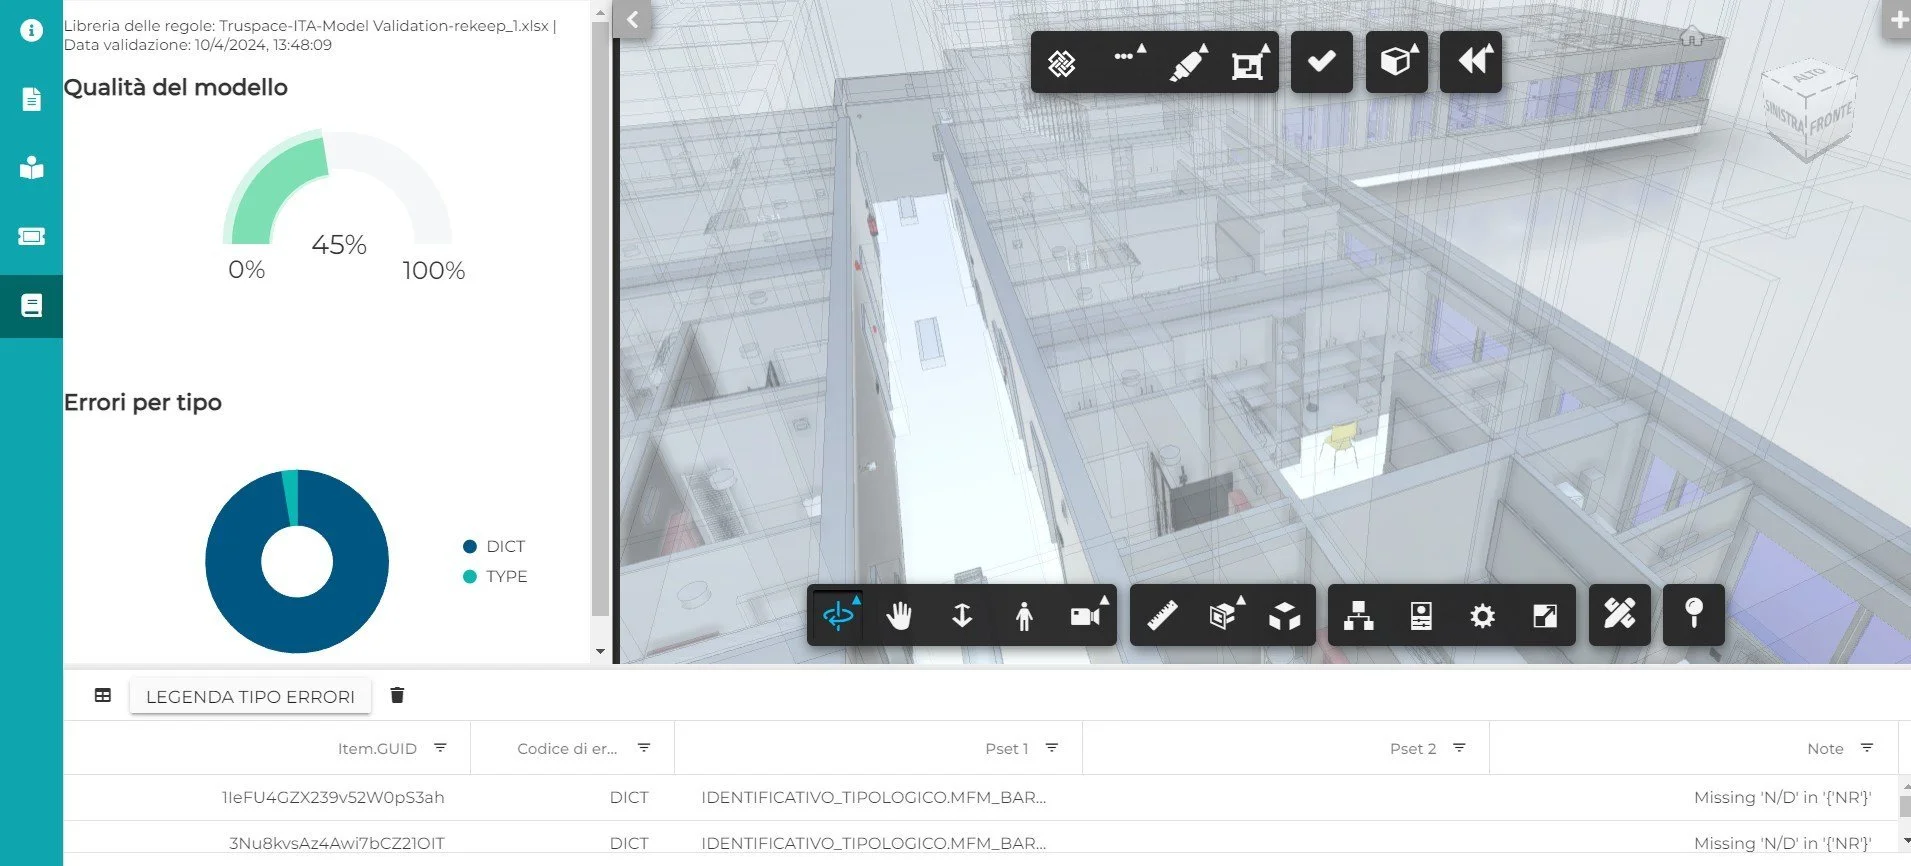
Task: Sort by Pset 2 column header
Action: (x=1412, y=748)
